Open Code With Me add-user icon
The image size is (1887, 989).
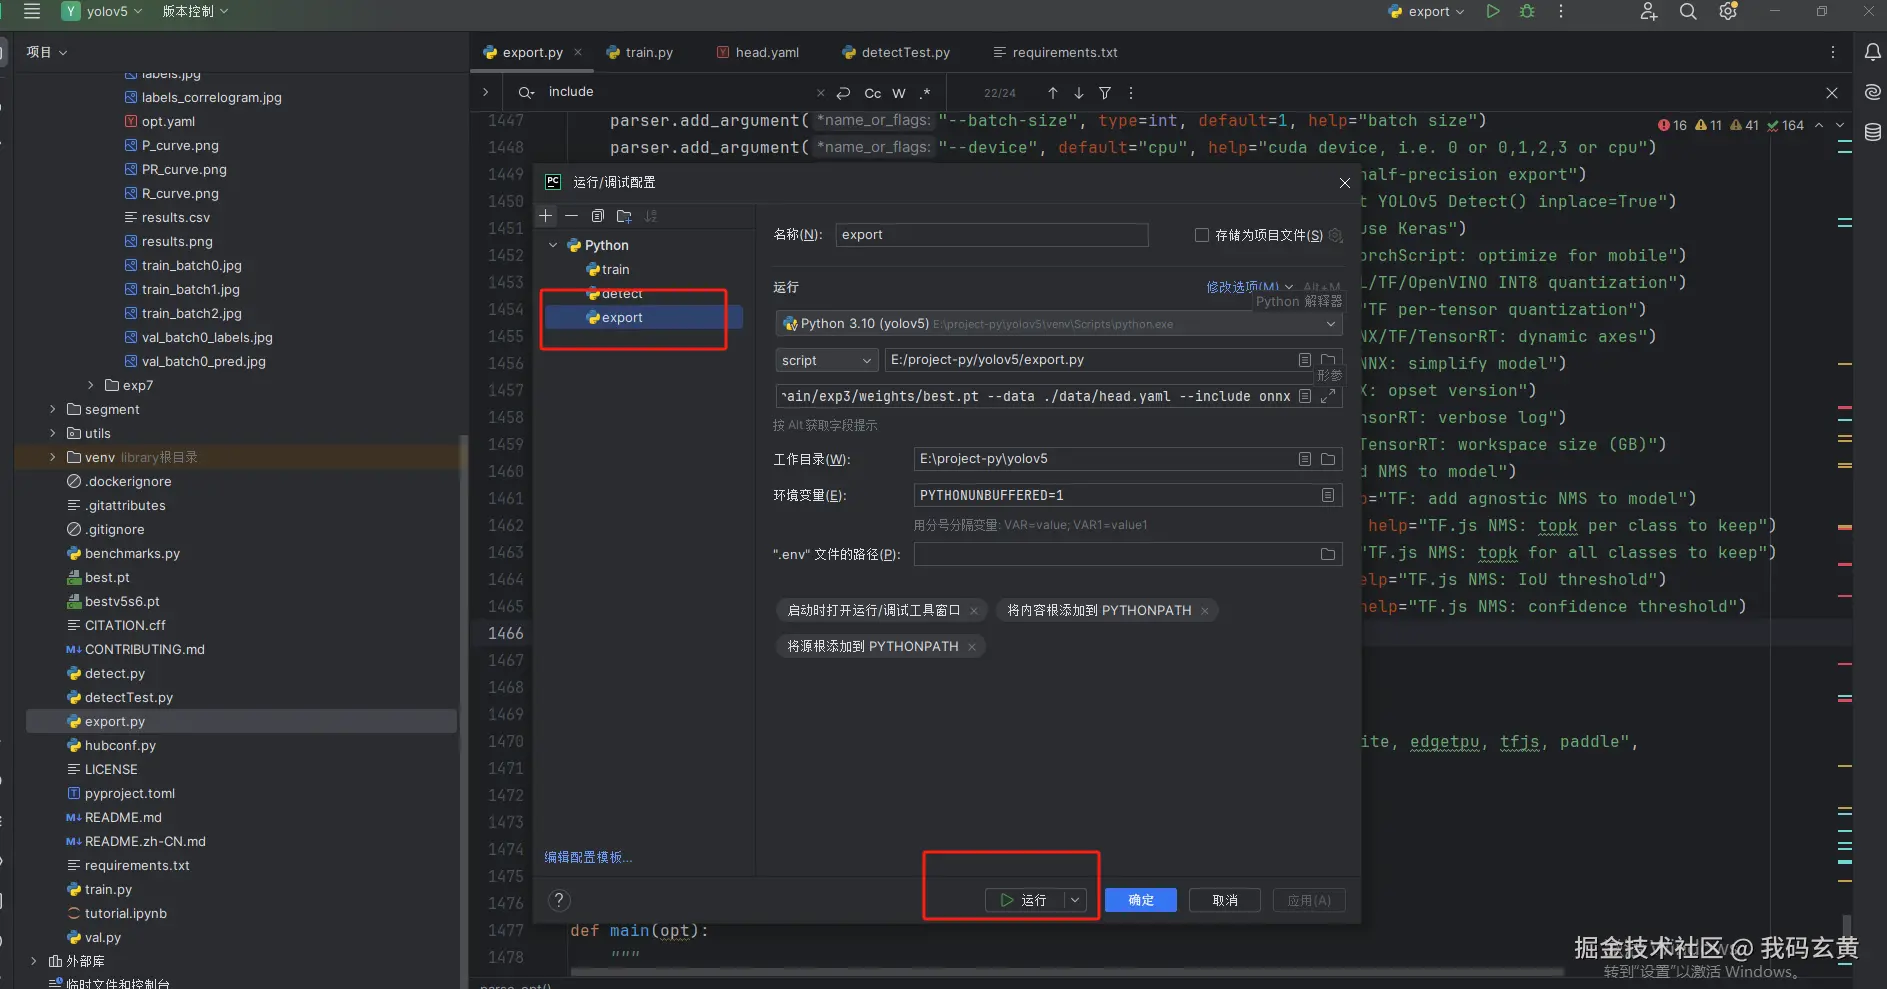click(x=1649, y=11)
